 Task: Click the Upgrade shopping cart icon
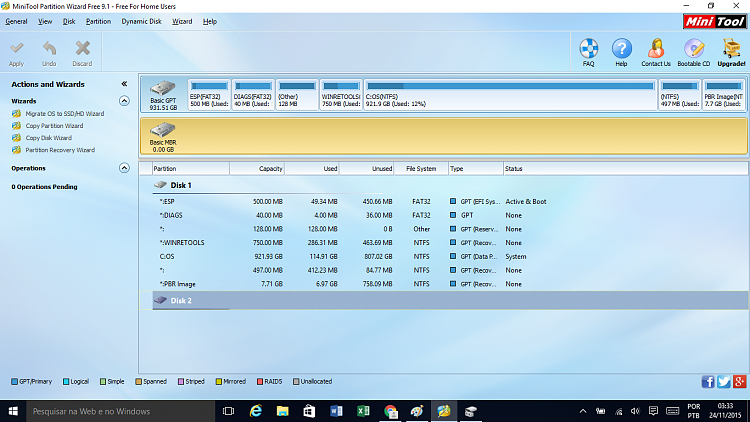pos(731,48)
